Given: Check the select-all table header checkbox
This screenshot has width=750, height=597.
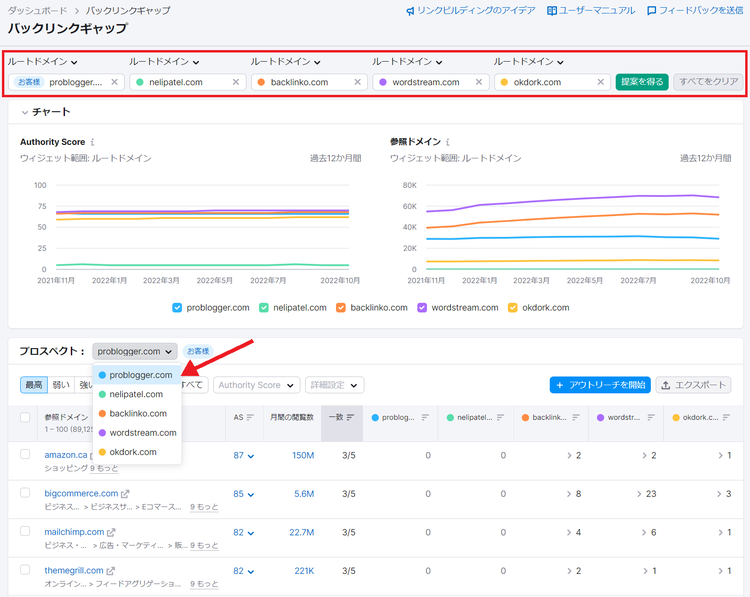Looking at the screenshot, I should 25,417.
